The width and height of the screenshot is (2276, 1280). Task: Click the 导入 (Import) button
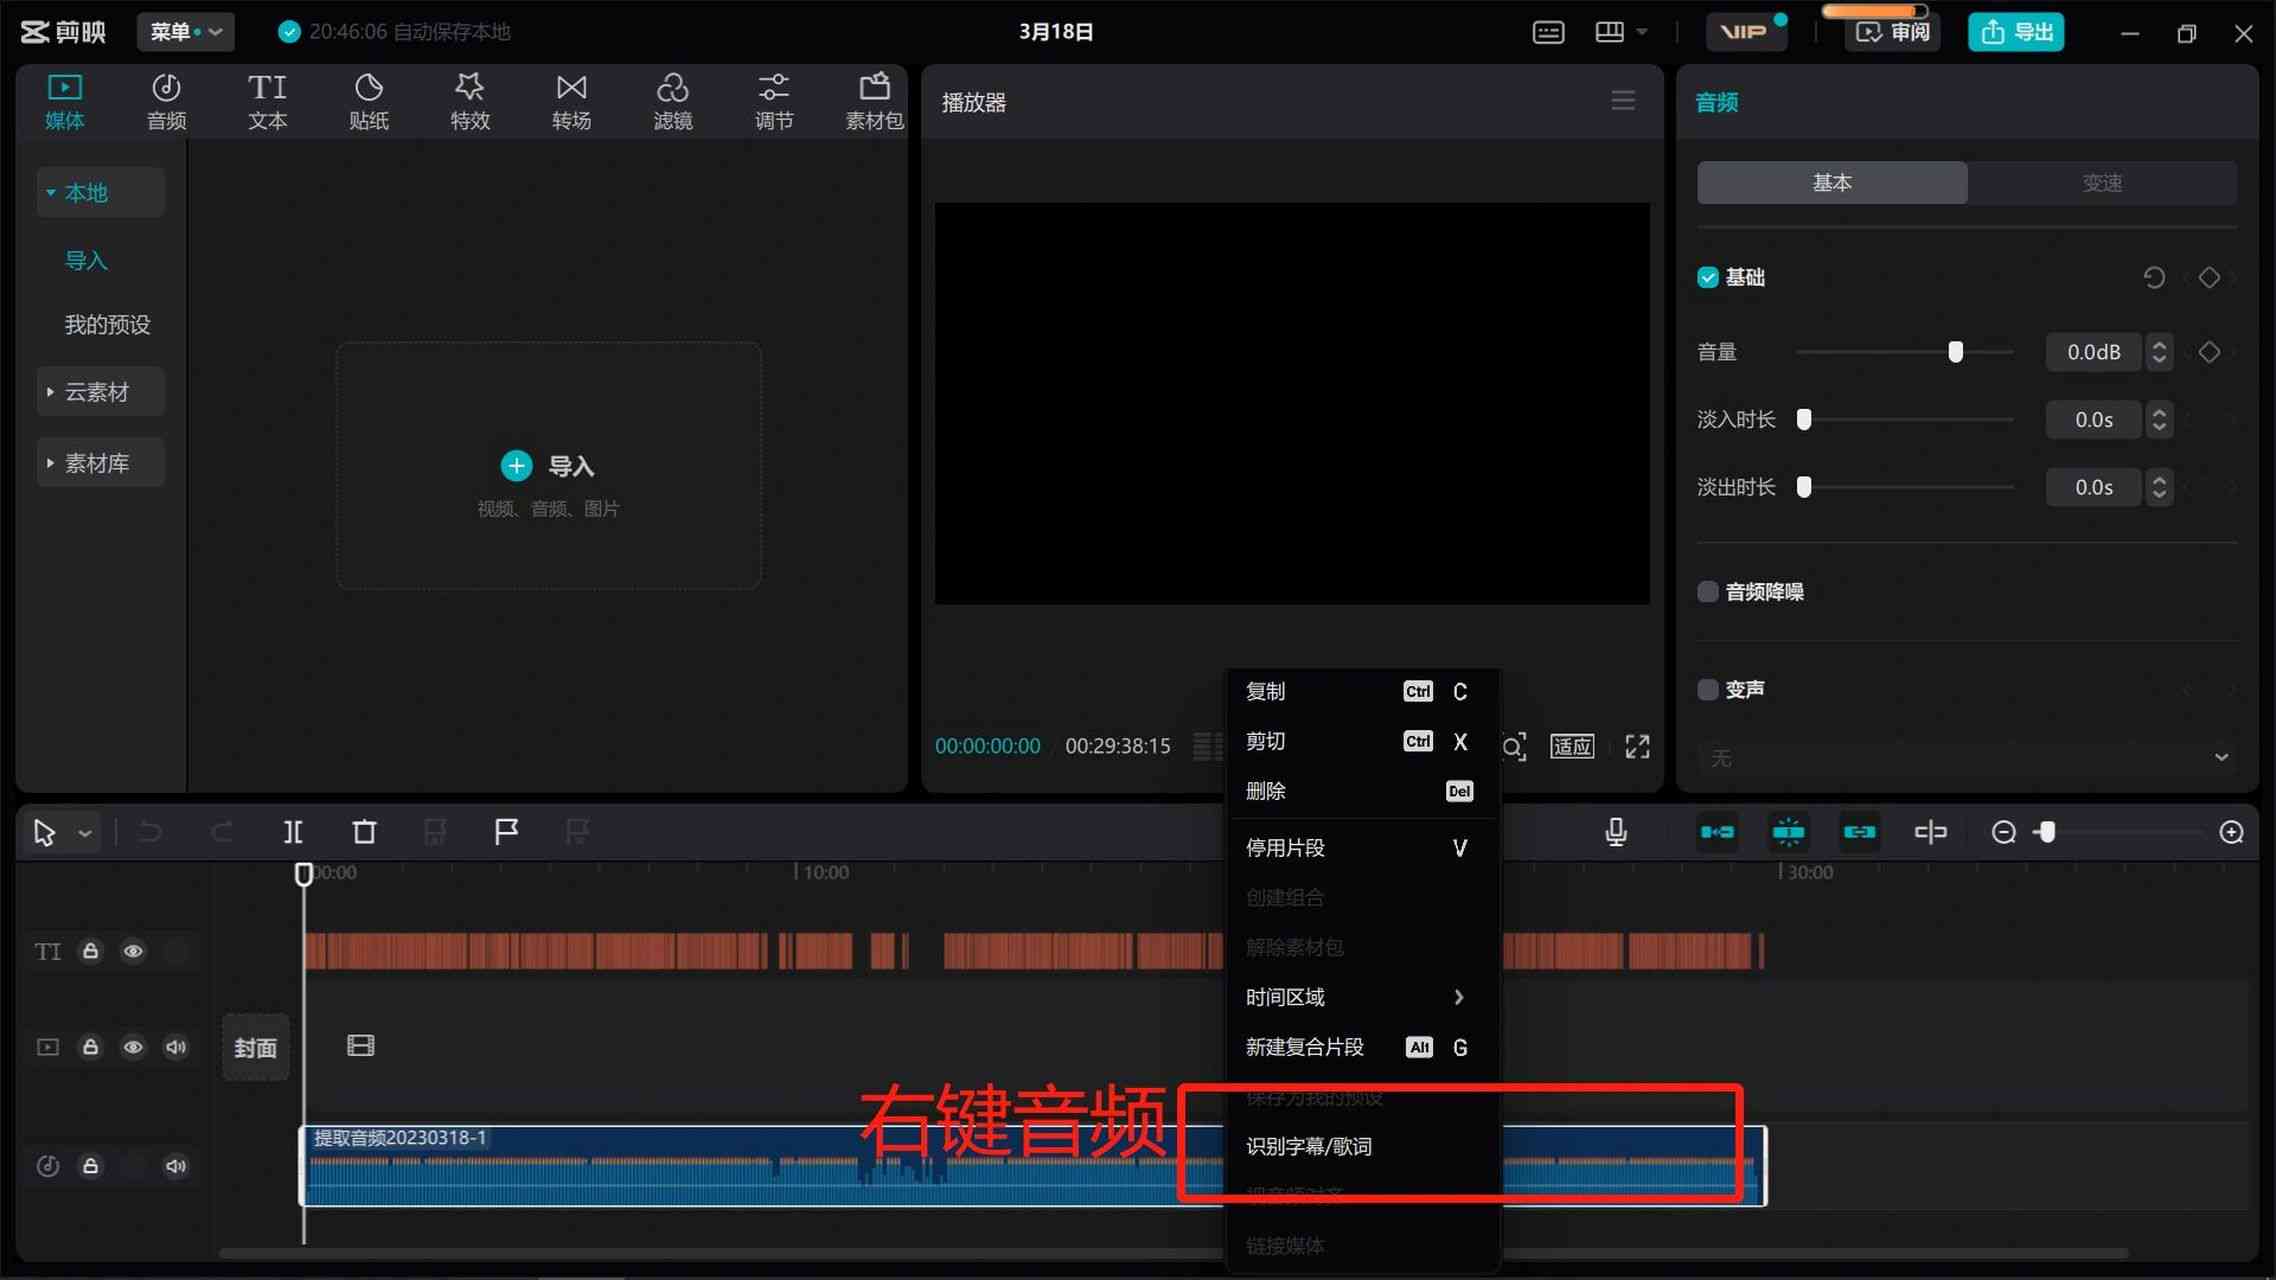(x=547, y=466)
